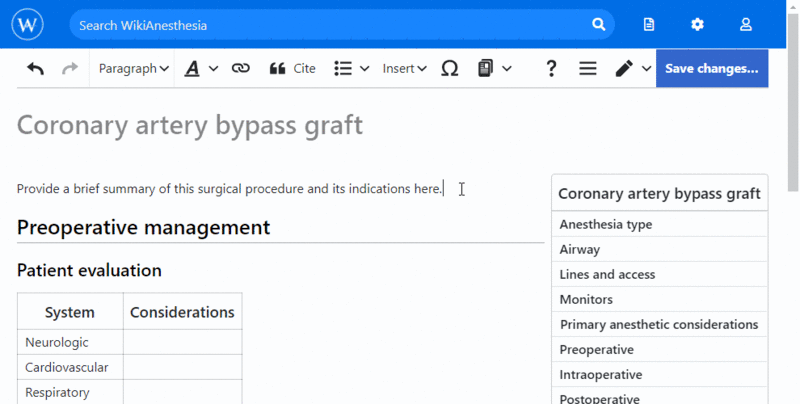Click the search magnifier icon
Image resolution: width=800 pixels, height=404 pixels.
tap(598, 24)
